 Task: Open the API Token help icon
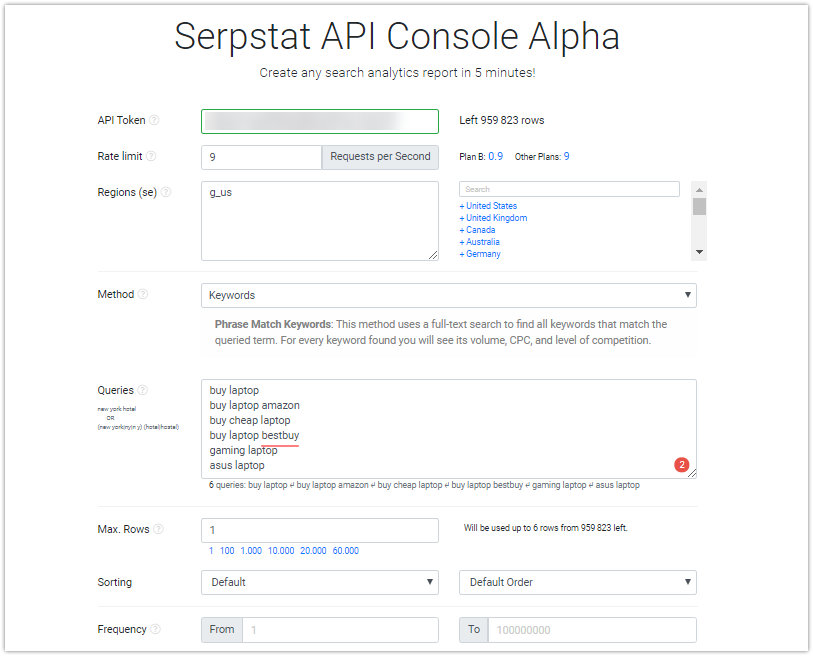[154, 120]
